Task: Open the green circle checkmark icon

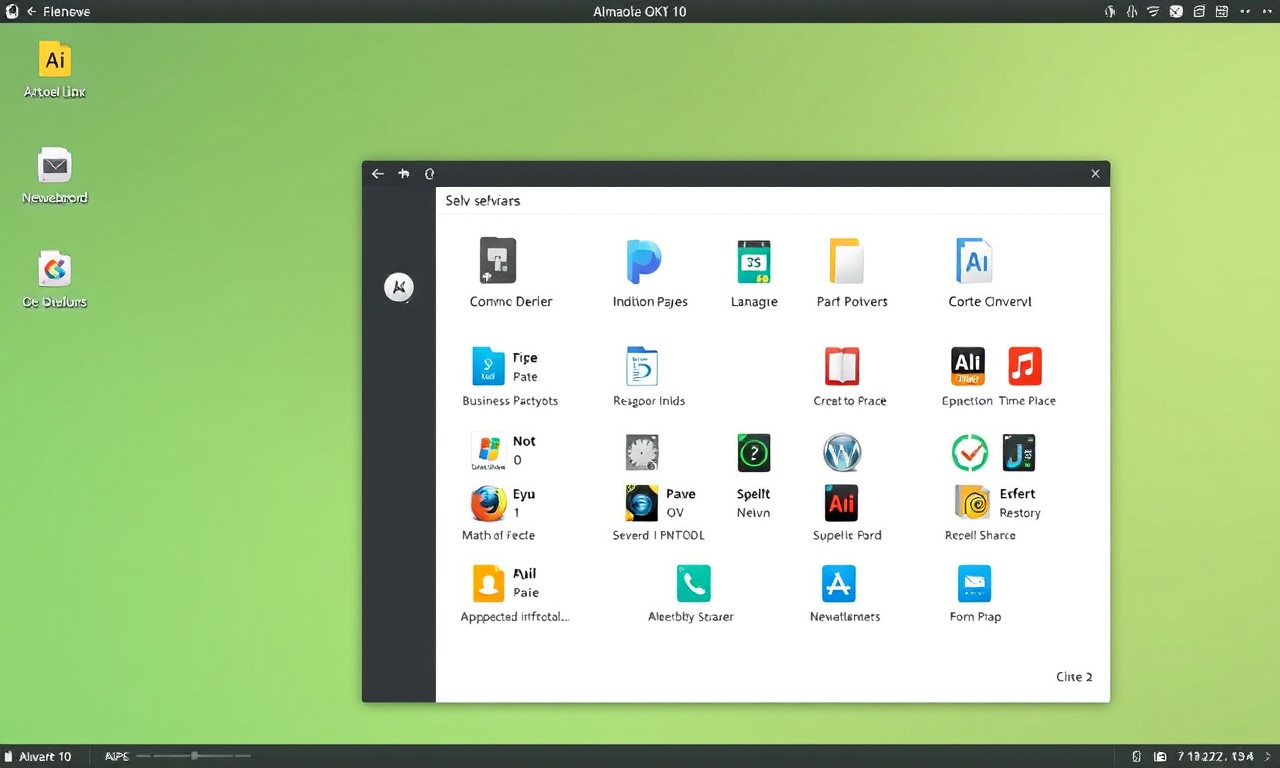Action: click(969, 453)
